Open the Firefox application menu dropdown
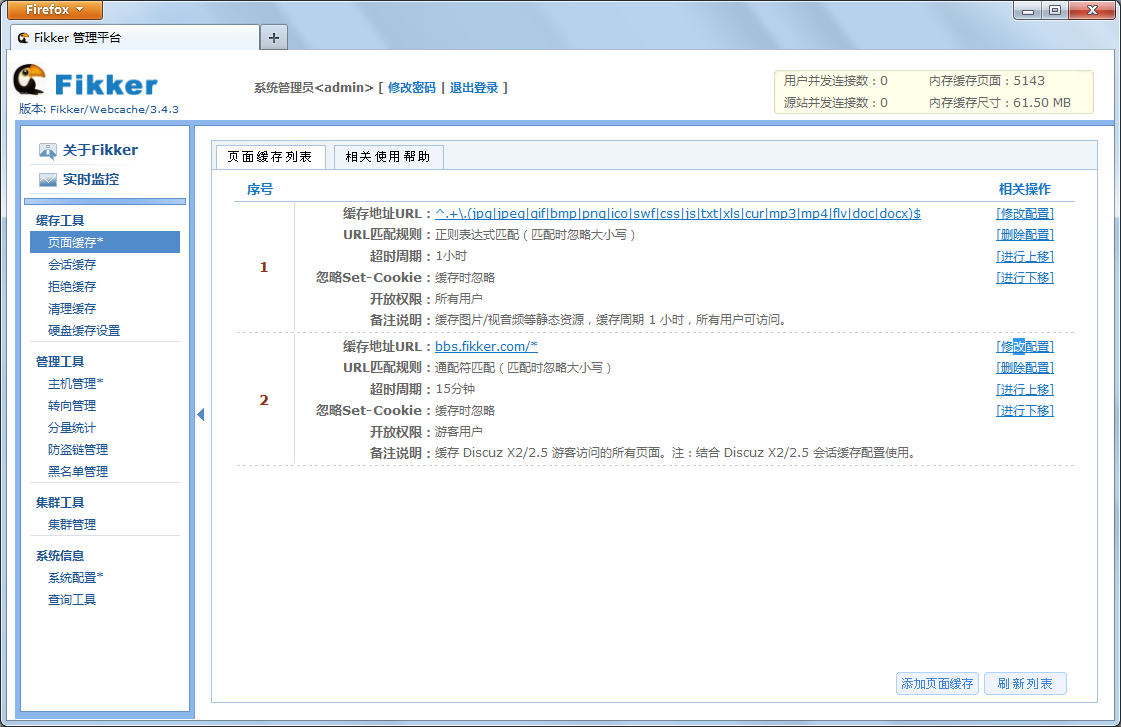The image size is (1121, 727). (x=55, y=9)
